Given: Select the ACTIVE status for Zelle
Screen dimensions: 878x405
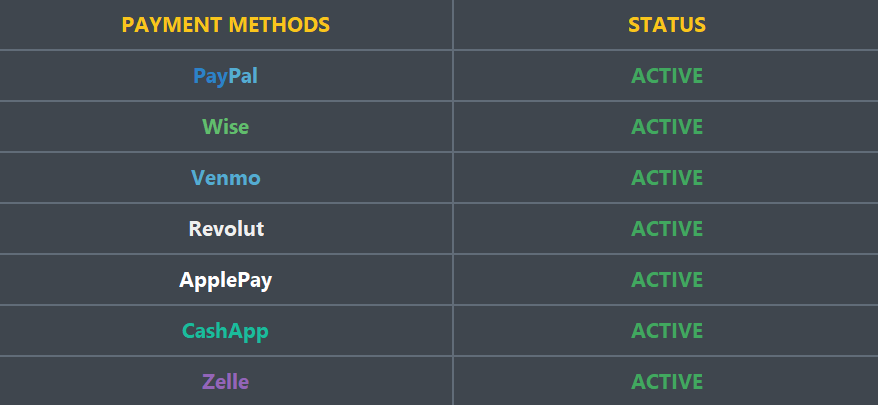Looking at the screenshot, I should [x=667, y=382].
